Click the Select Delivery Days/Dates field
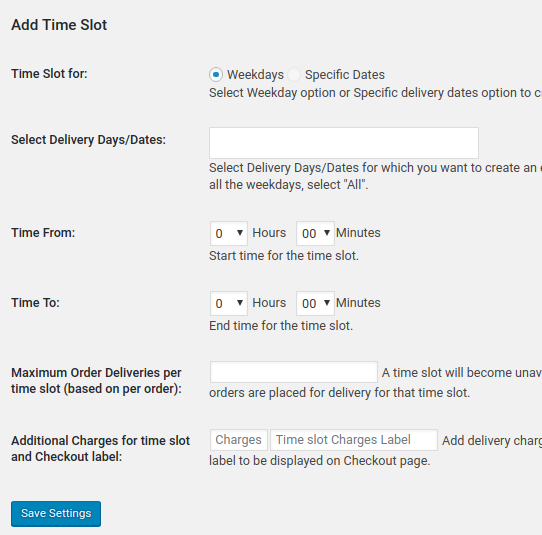This screenshot has height=535, width=542. [x=344, y=143]
